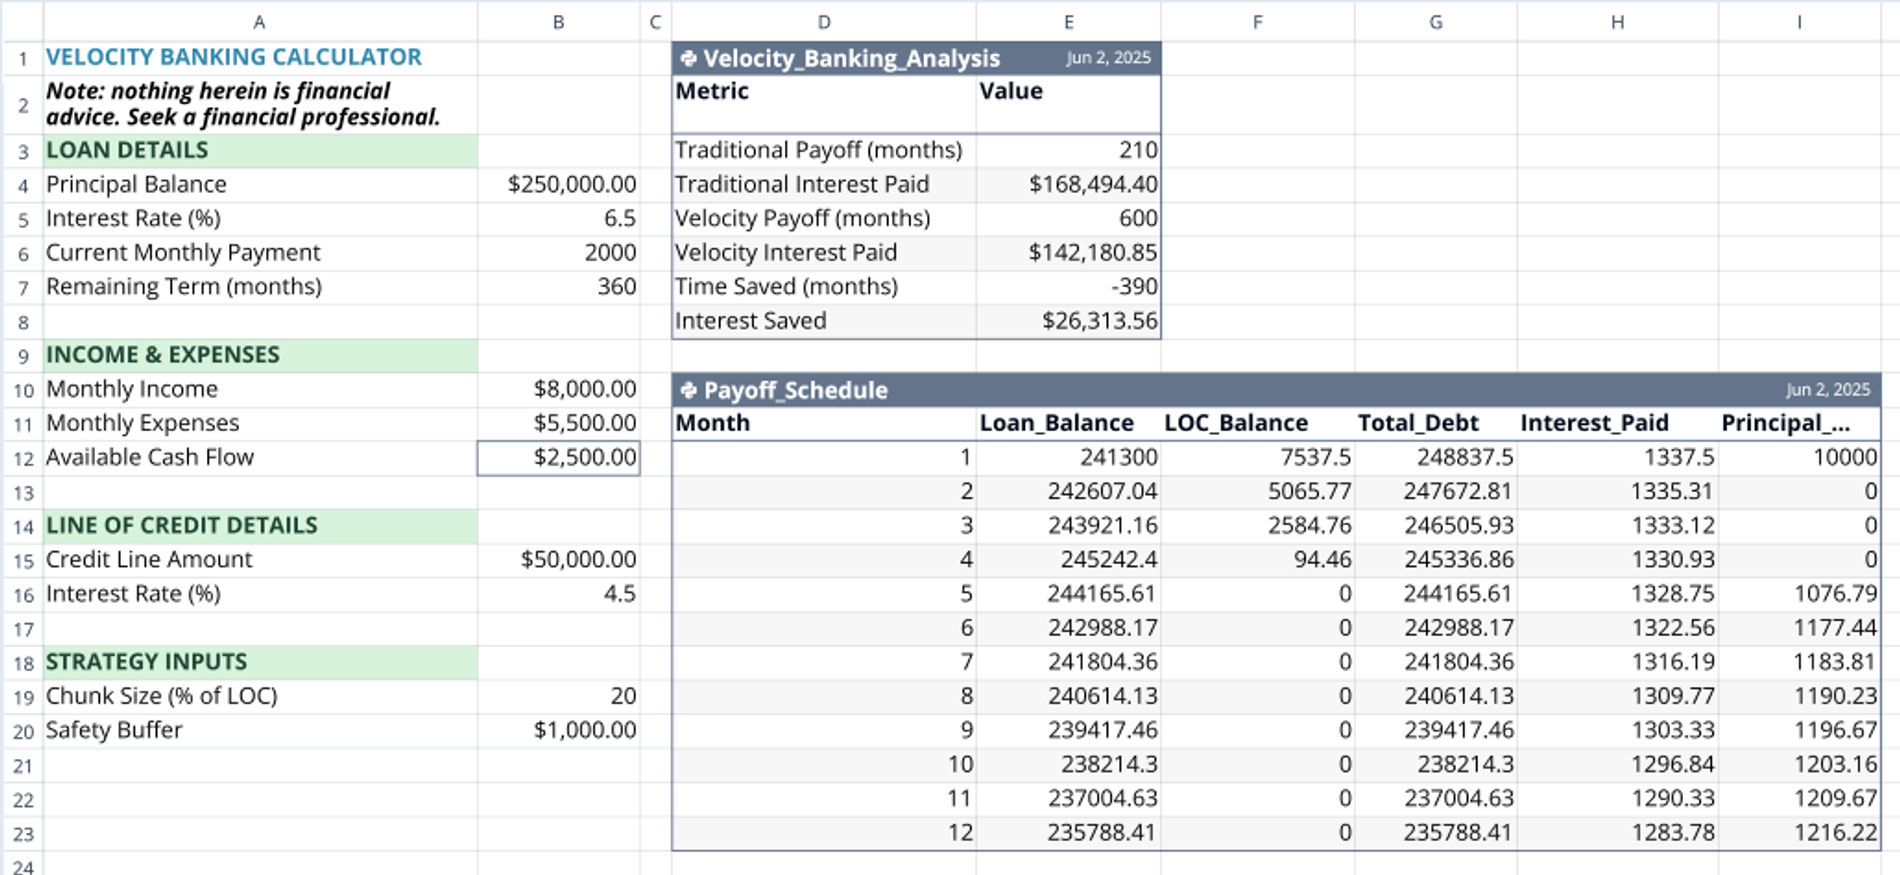1900x875 pixels.
Task: Select column C header
Action: tap(655, 21)
